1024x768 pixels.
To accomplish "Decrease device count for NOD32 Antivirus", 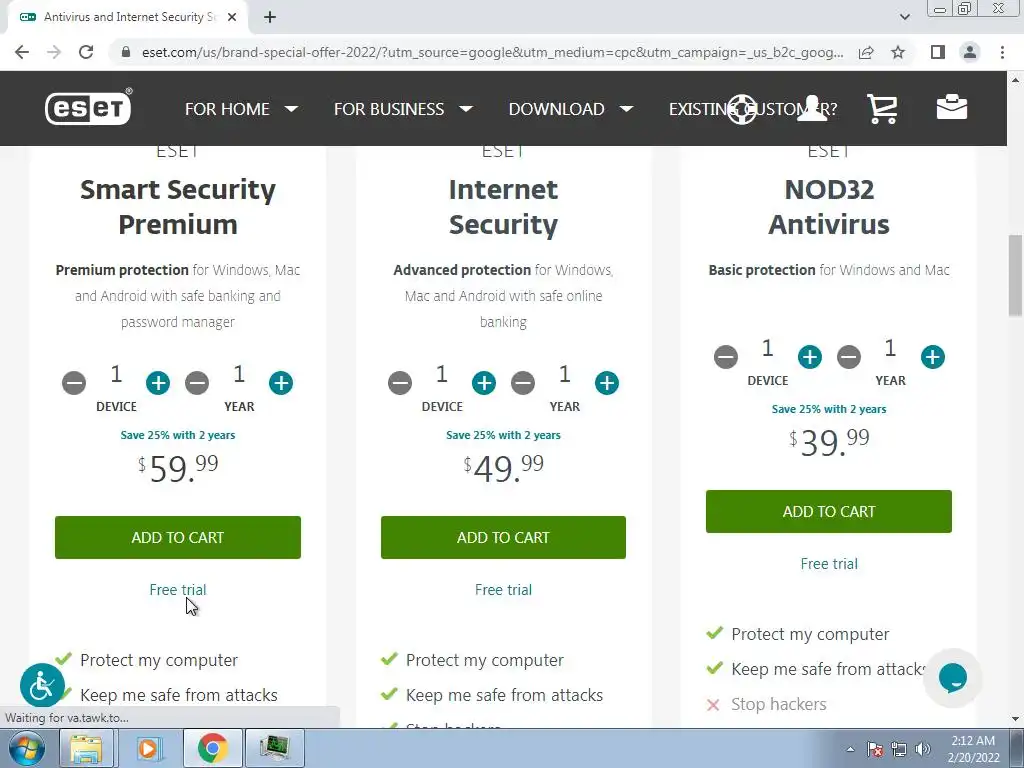I will [726, 357].
